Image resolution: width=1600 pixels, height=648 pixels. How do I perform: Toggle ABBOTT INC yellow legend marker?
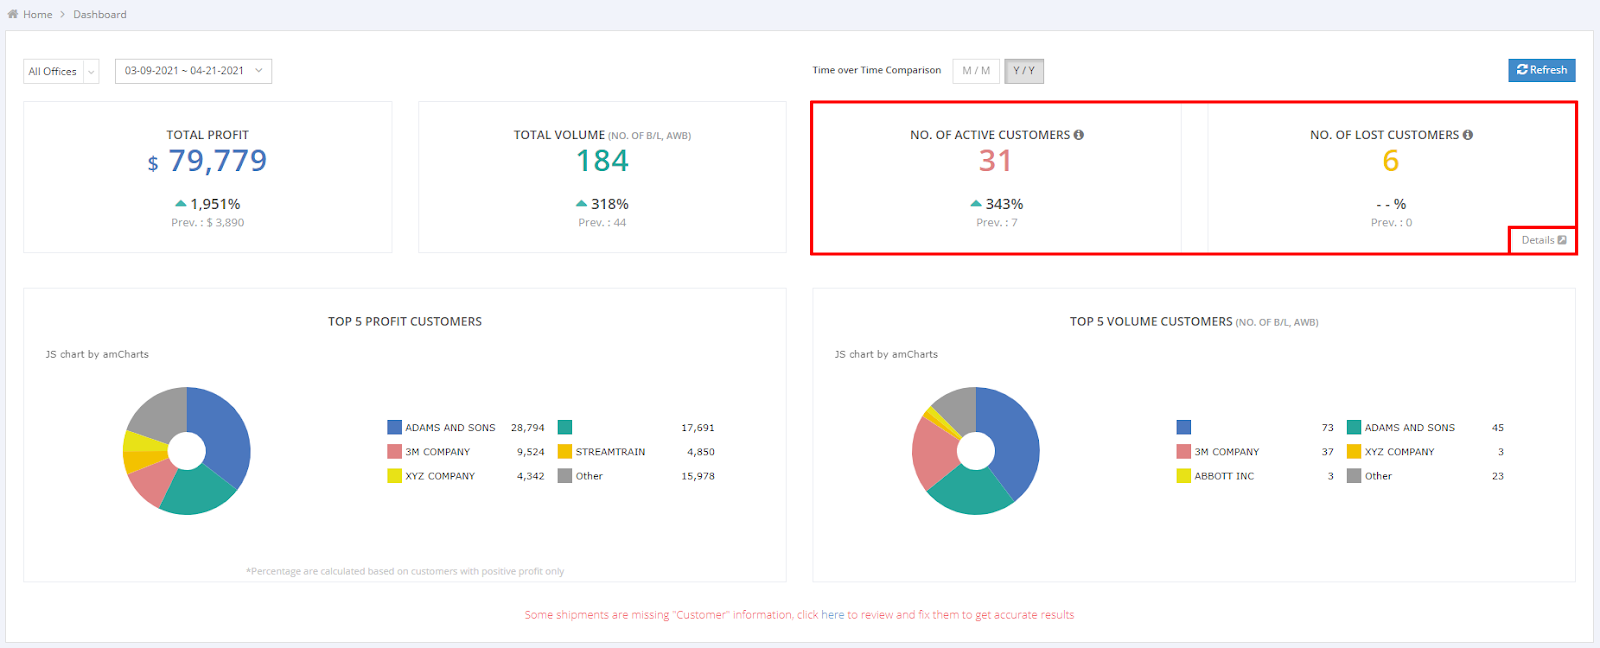pos(1184,476)
